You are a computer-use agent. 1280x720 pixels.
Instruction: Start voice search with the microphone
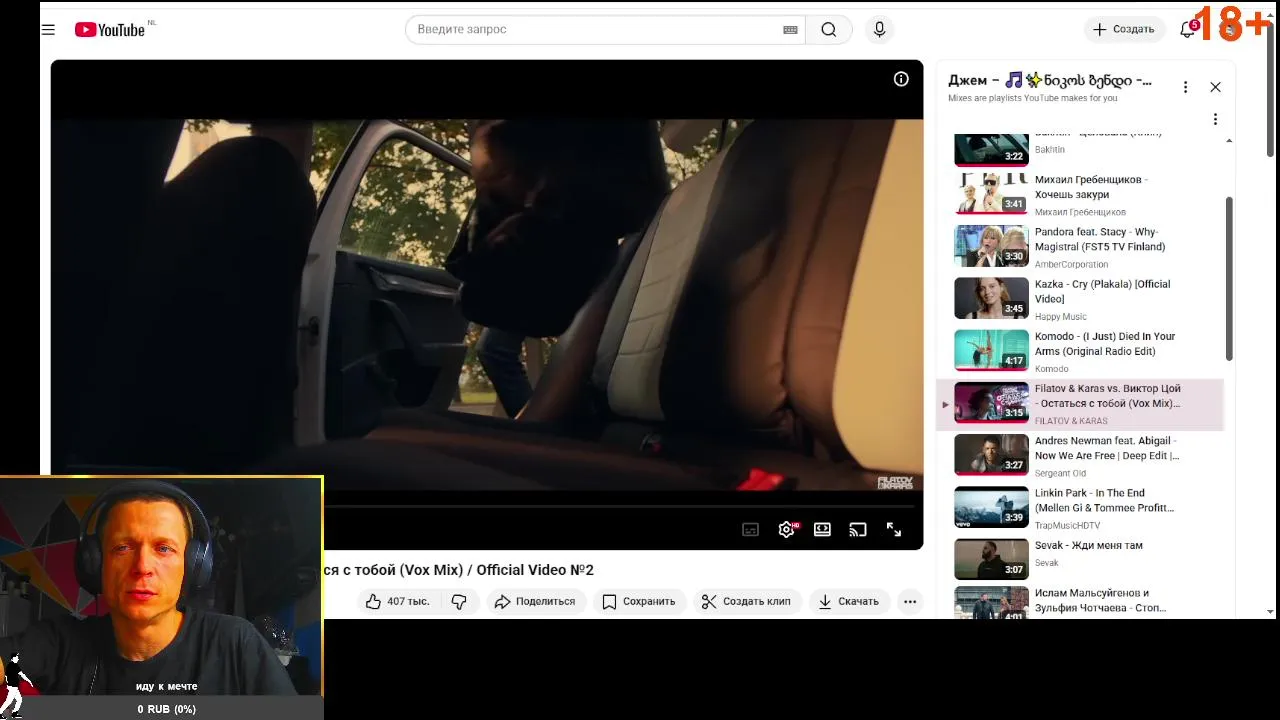879,30
